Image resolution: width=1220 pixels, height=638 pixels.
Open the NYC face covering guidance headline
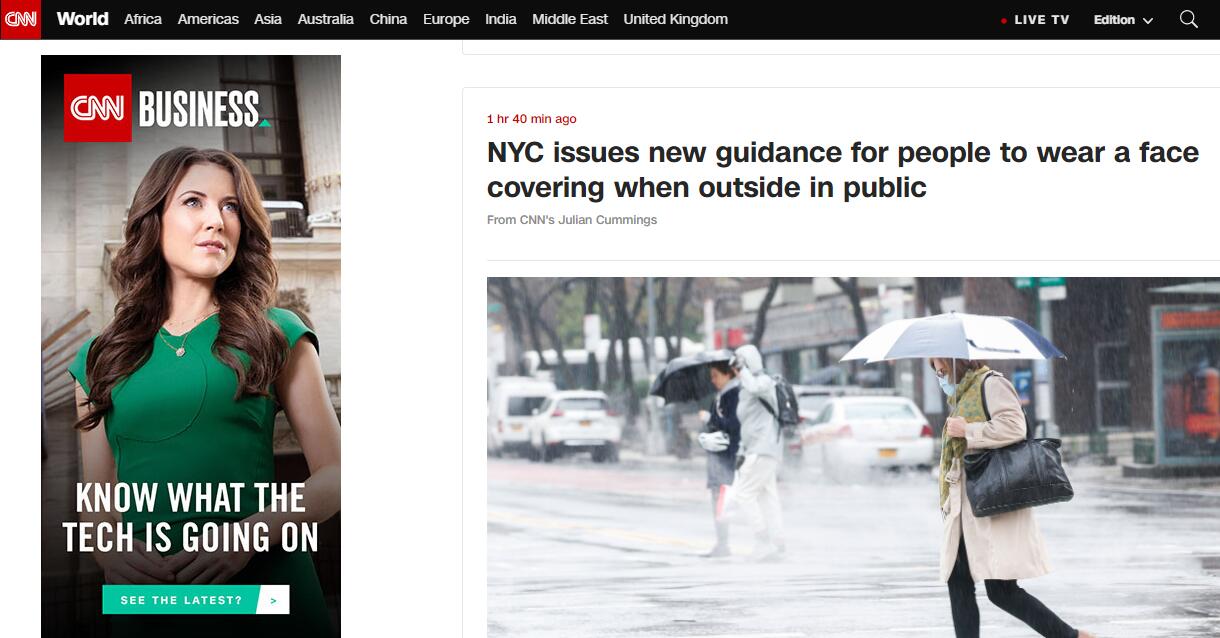pos(842,170)
